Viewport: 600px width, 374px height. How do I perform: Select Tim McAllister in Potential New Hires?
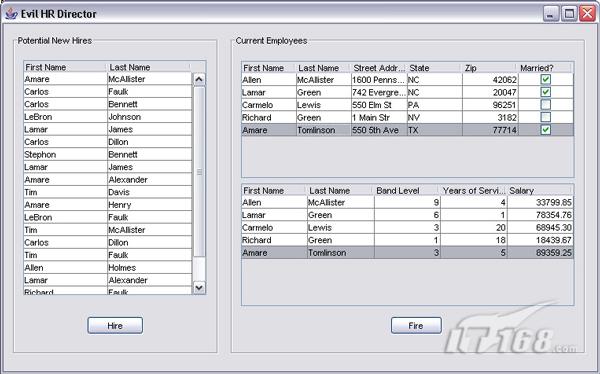tap(108, 230)
